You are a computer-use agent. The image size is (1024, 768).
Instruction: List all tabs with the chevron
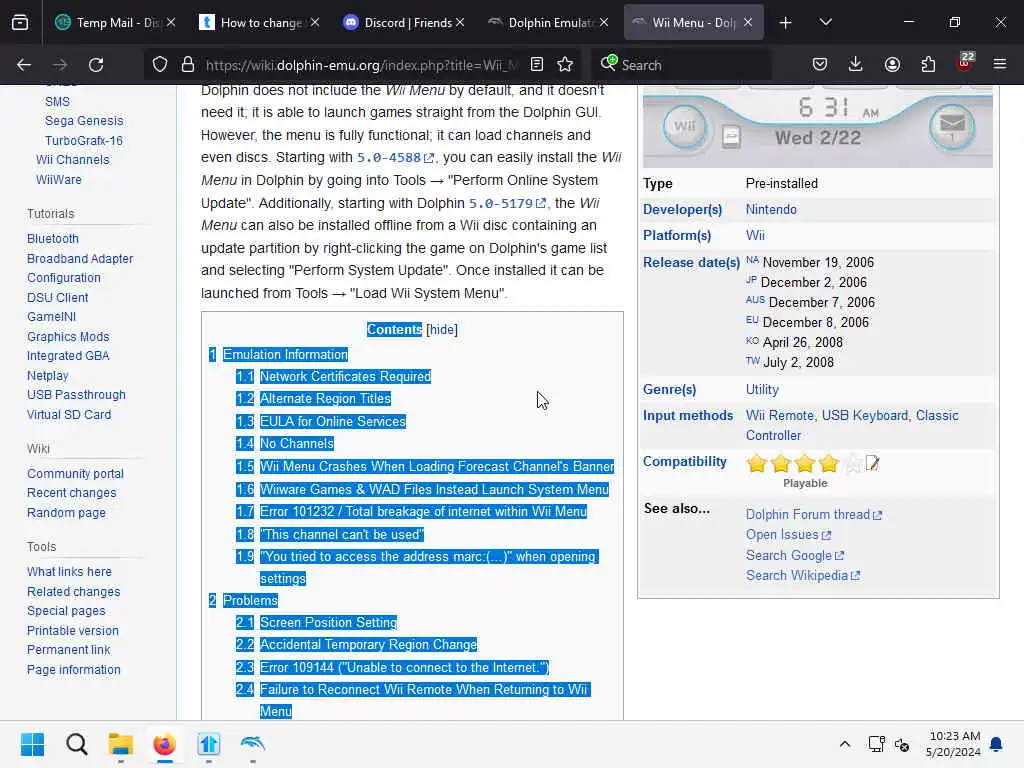[x=825, y=23]
